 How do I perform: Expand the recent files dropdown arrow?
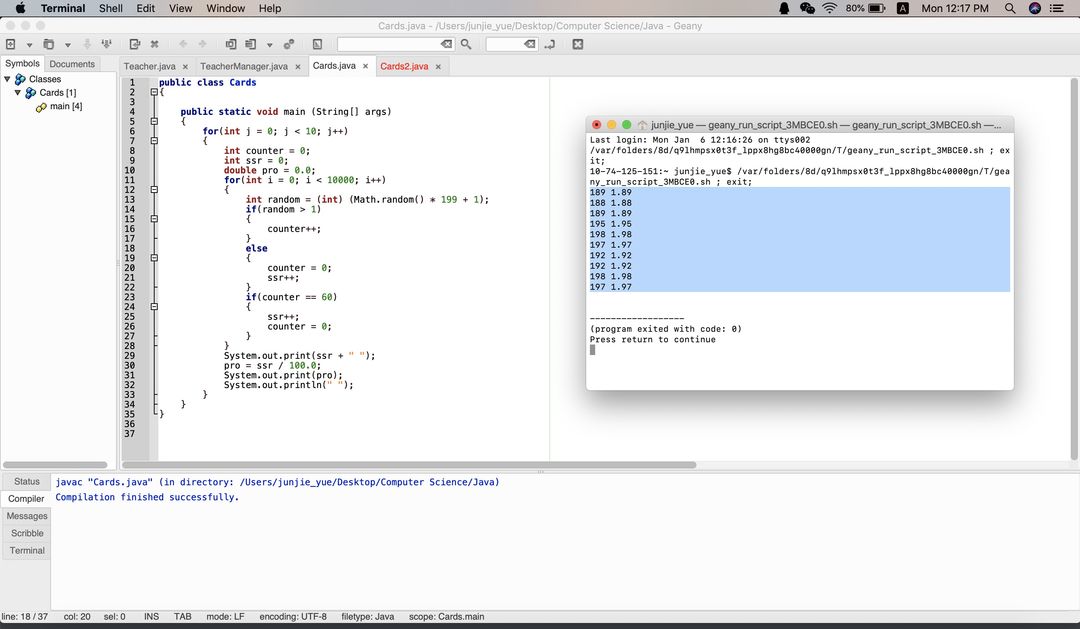click(x=68, y=45)
